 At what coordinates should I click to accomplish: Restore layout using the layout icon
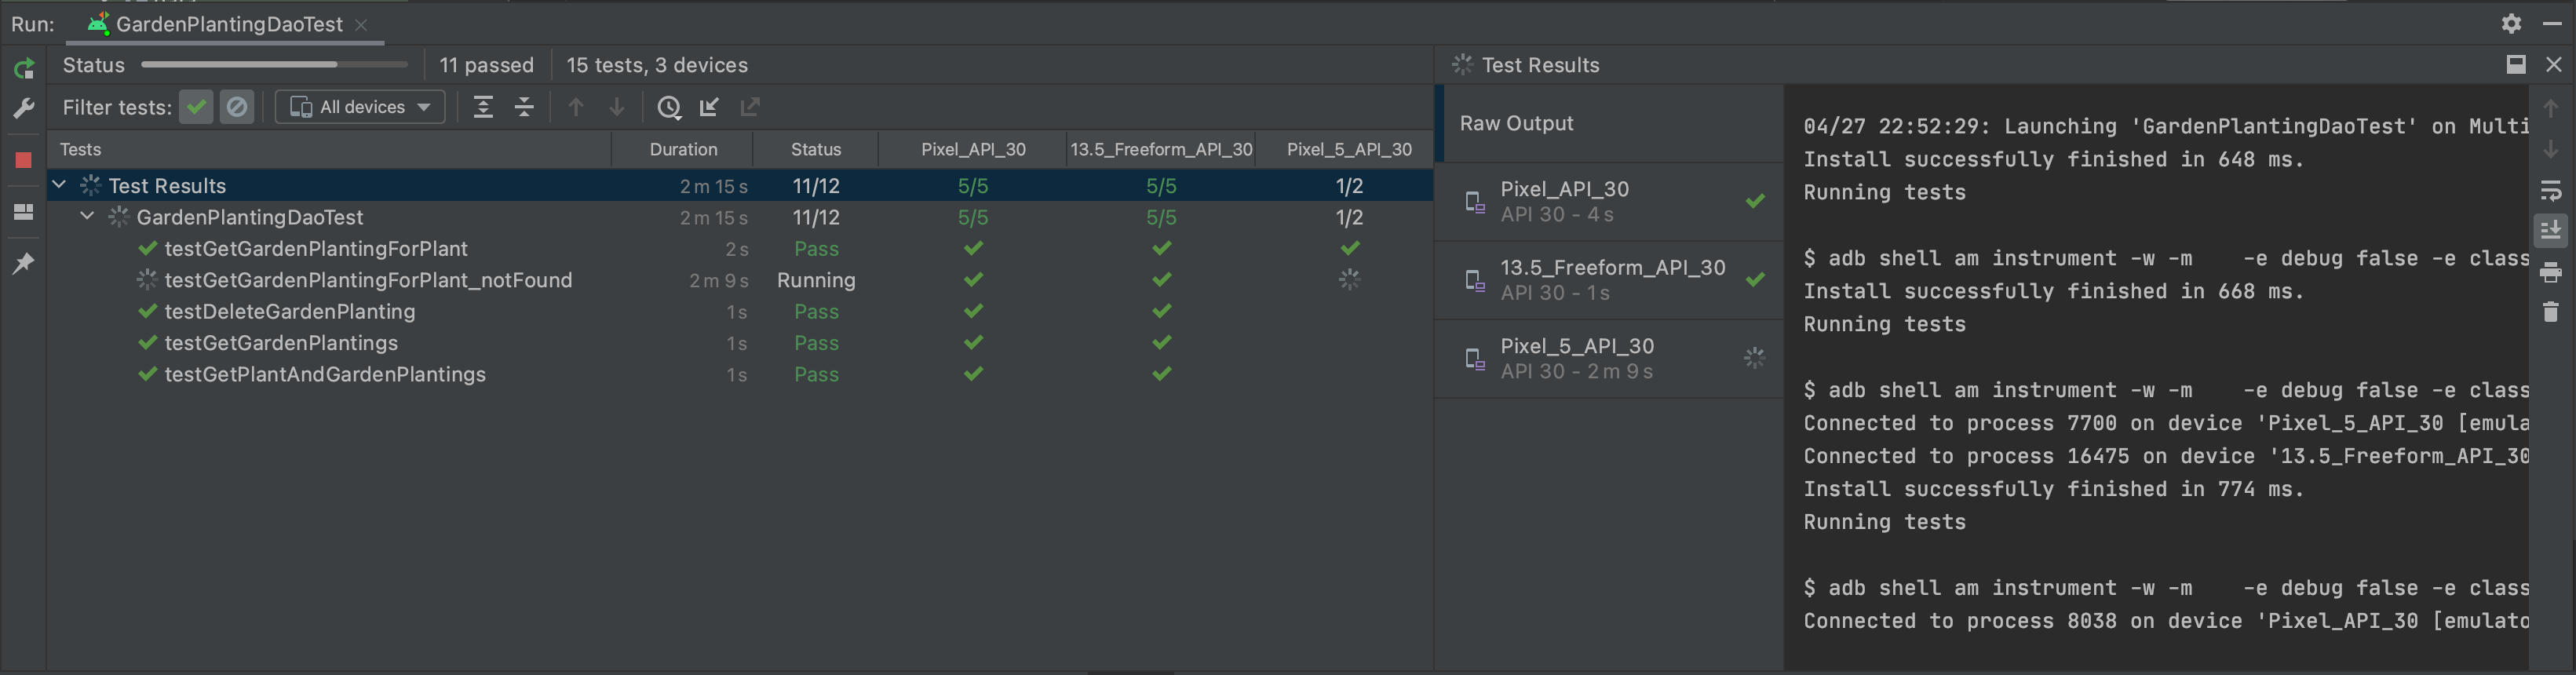[24, 211]
